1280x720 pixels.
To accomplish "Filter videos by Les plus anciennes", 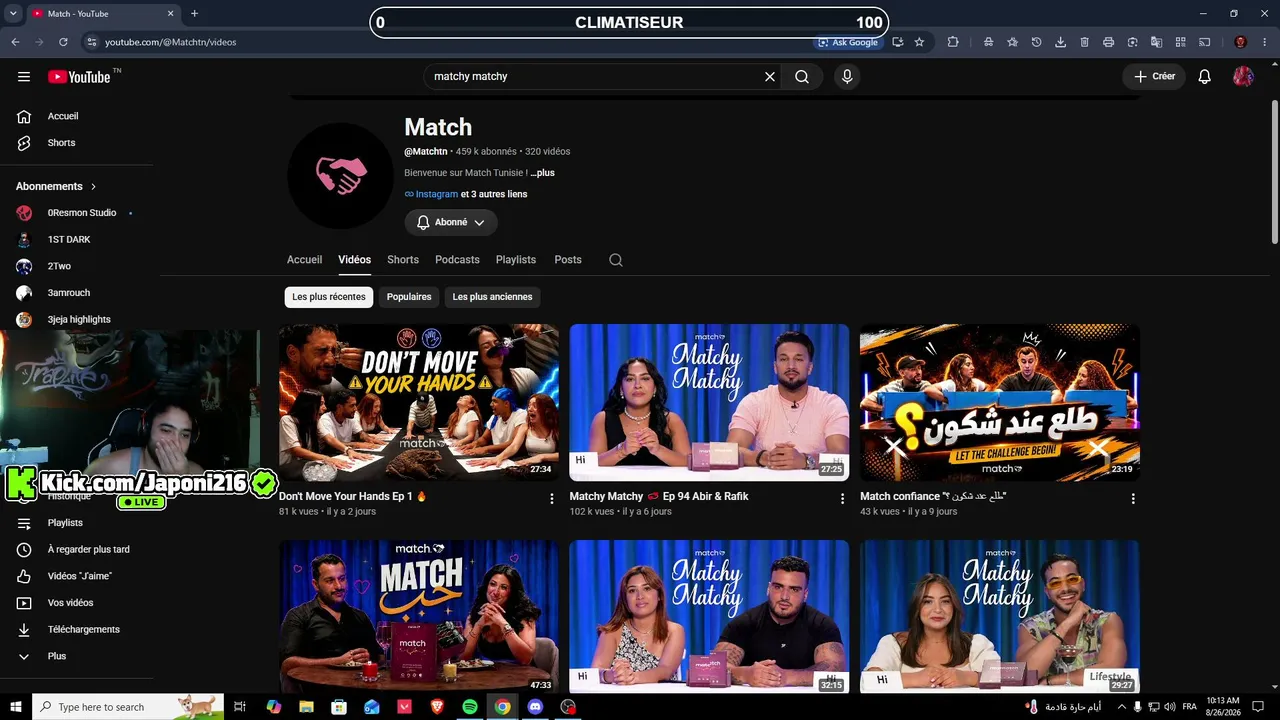I will pyautogui.click(x=492, y=297).
